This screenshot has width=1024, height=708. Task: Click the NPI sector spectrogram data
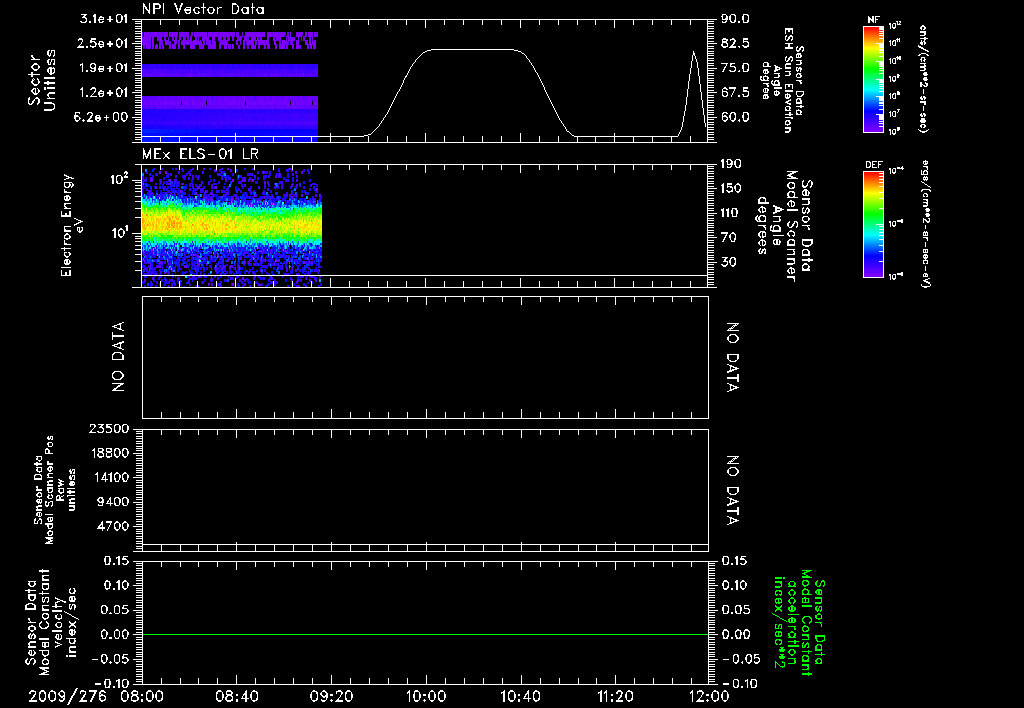[x=230, y=86]
